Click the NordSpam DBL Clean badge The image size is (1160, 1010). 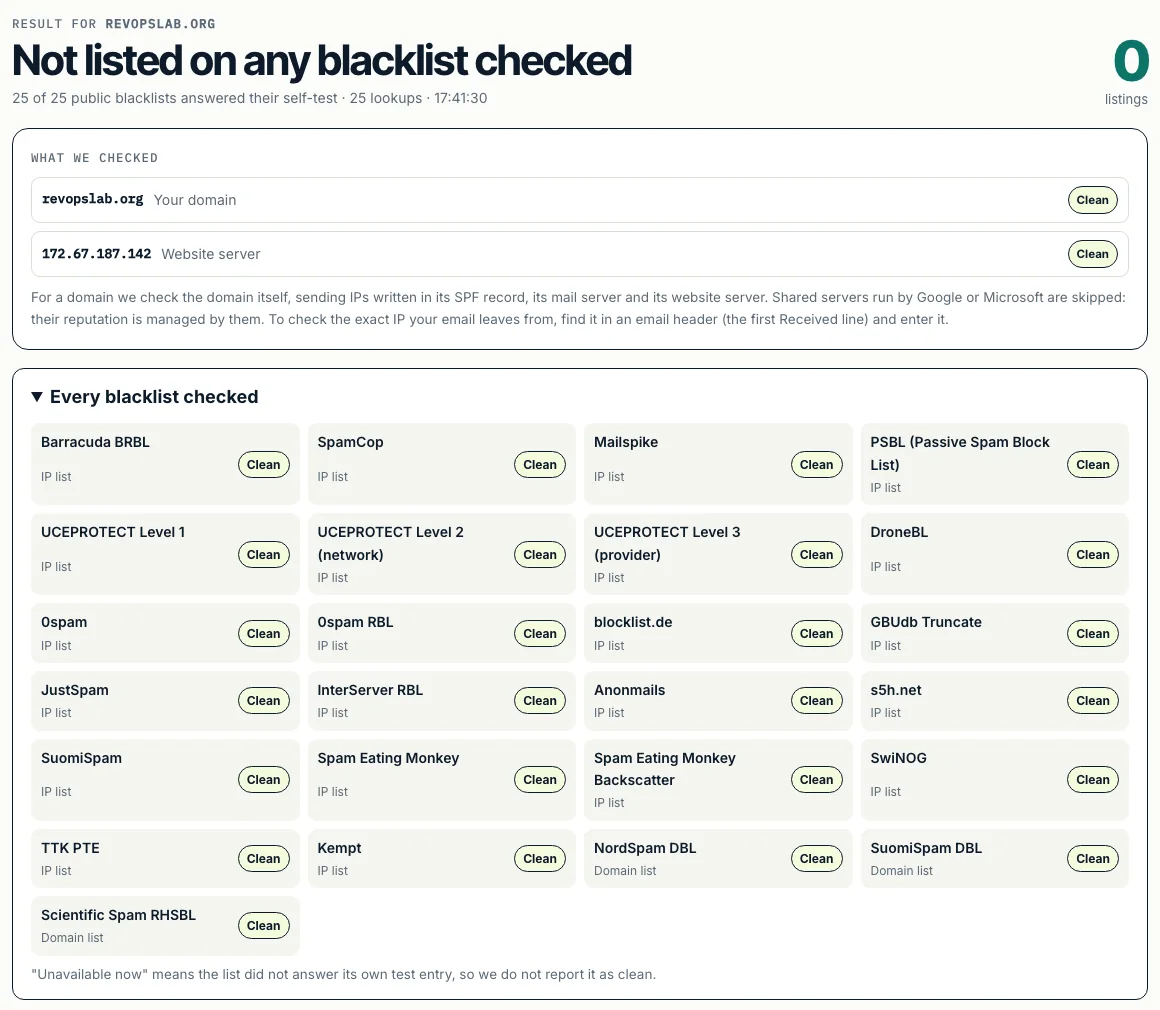[x=816, y=858]
